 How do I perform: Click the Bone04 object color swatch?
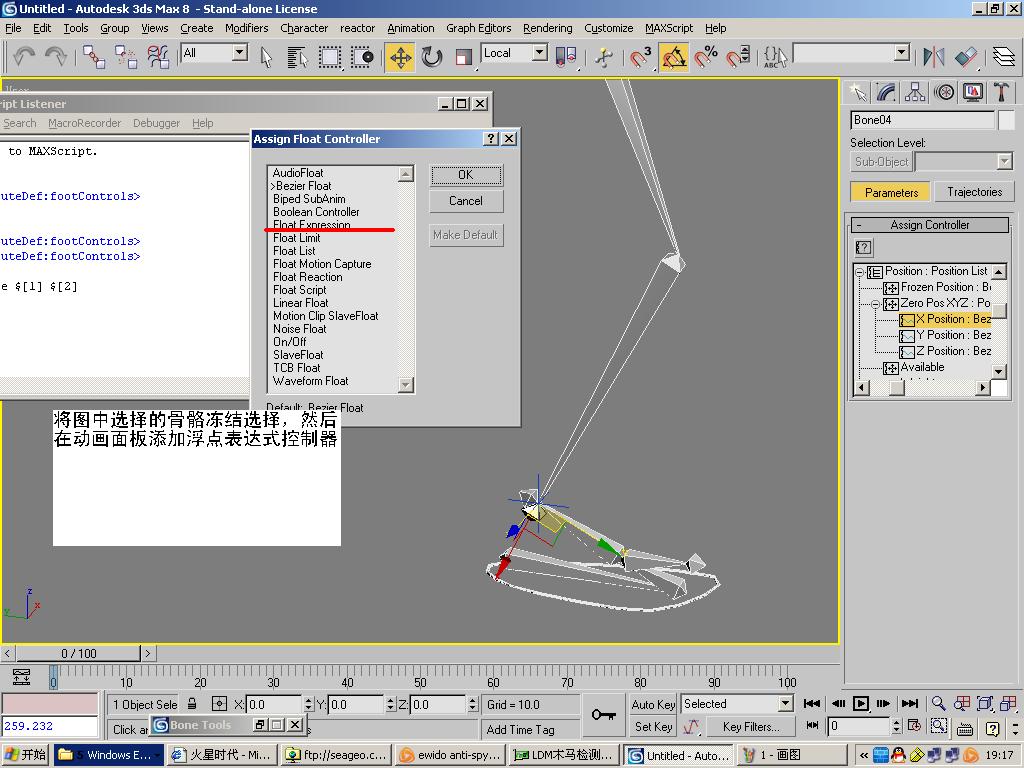(x=1006, y=120)
